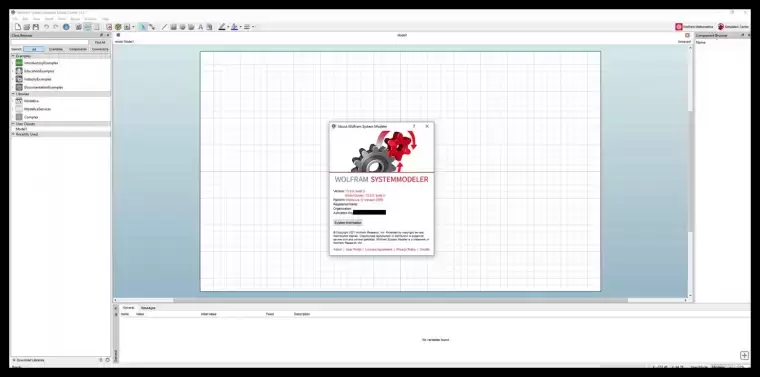Click System Information button in About dialog
This screenshot has width=760, height=377.
pos(348,222)
